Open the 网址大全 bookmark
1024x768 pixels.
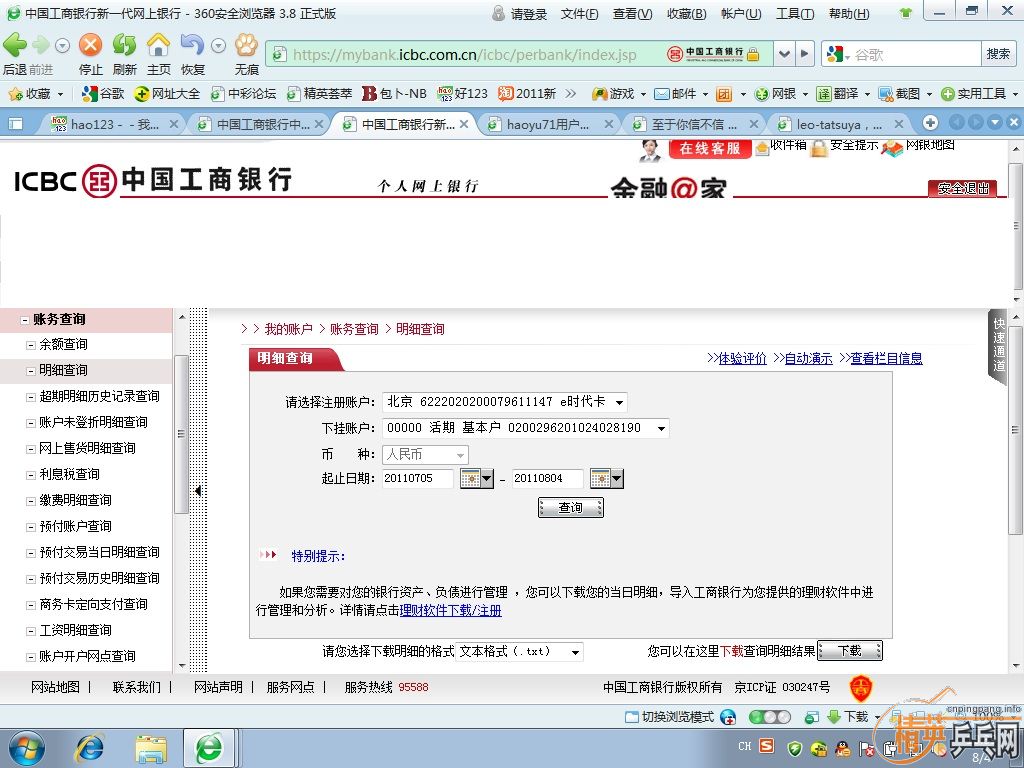point(167,94)
